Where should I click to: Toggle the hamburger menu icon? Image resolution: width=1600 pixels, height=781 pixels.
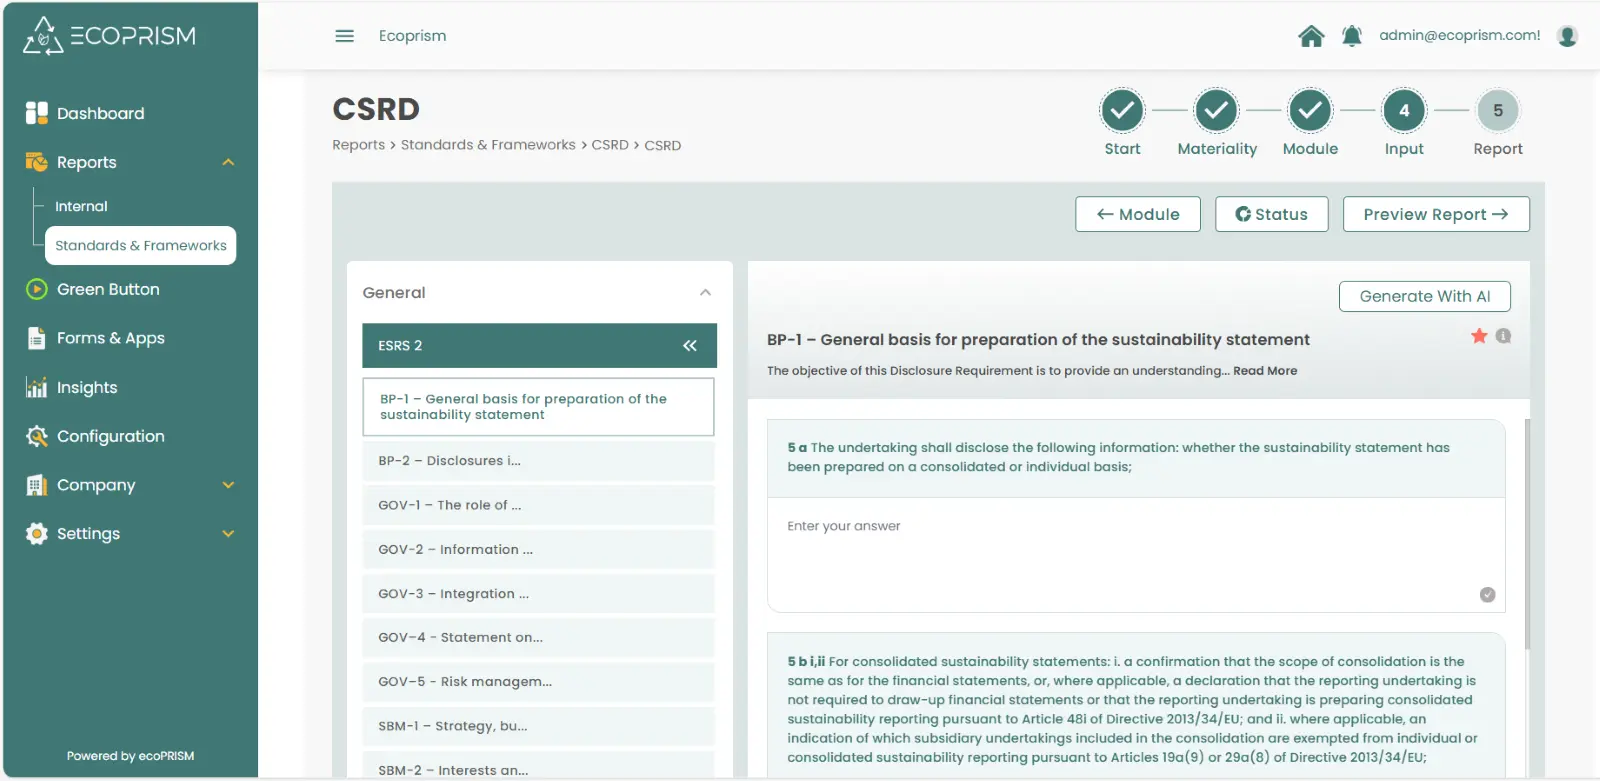pos(345,36)
